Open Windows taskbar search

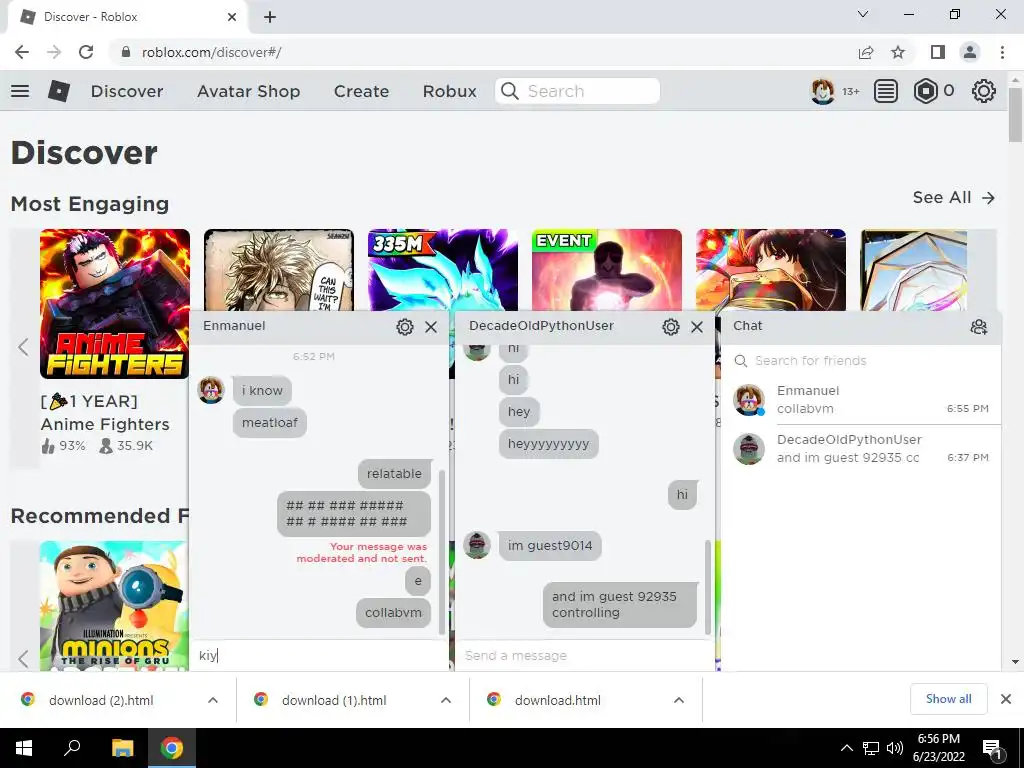(x=72, y=748)
